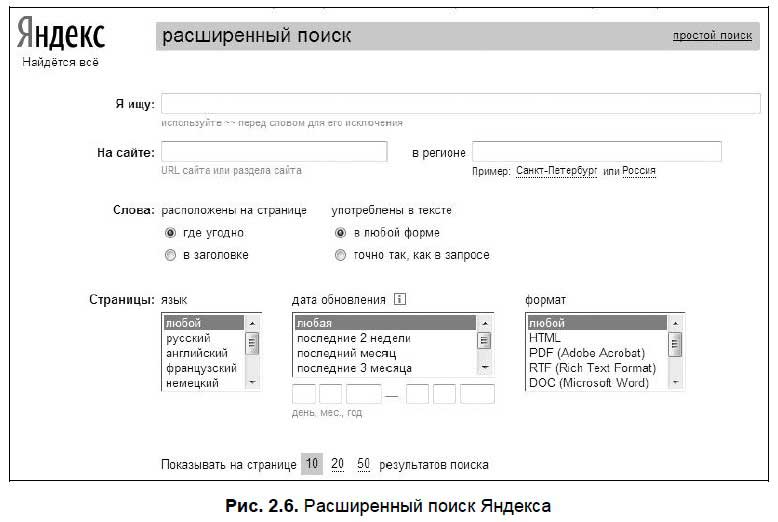The image size is (778, 522).
Task: Show 20 results per page
Action: pyautogui.click(x=337, y=464)
